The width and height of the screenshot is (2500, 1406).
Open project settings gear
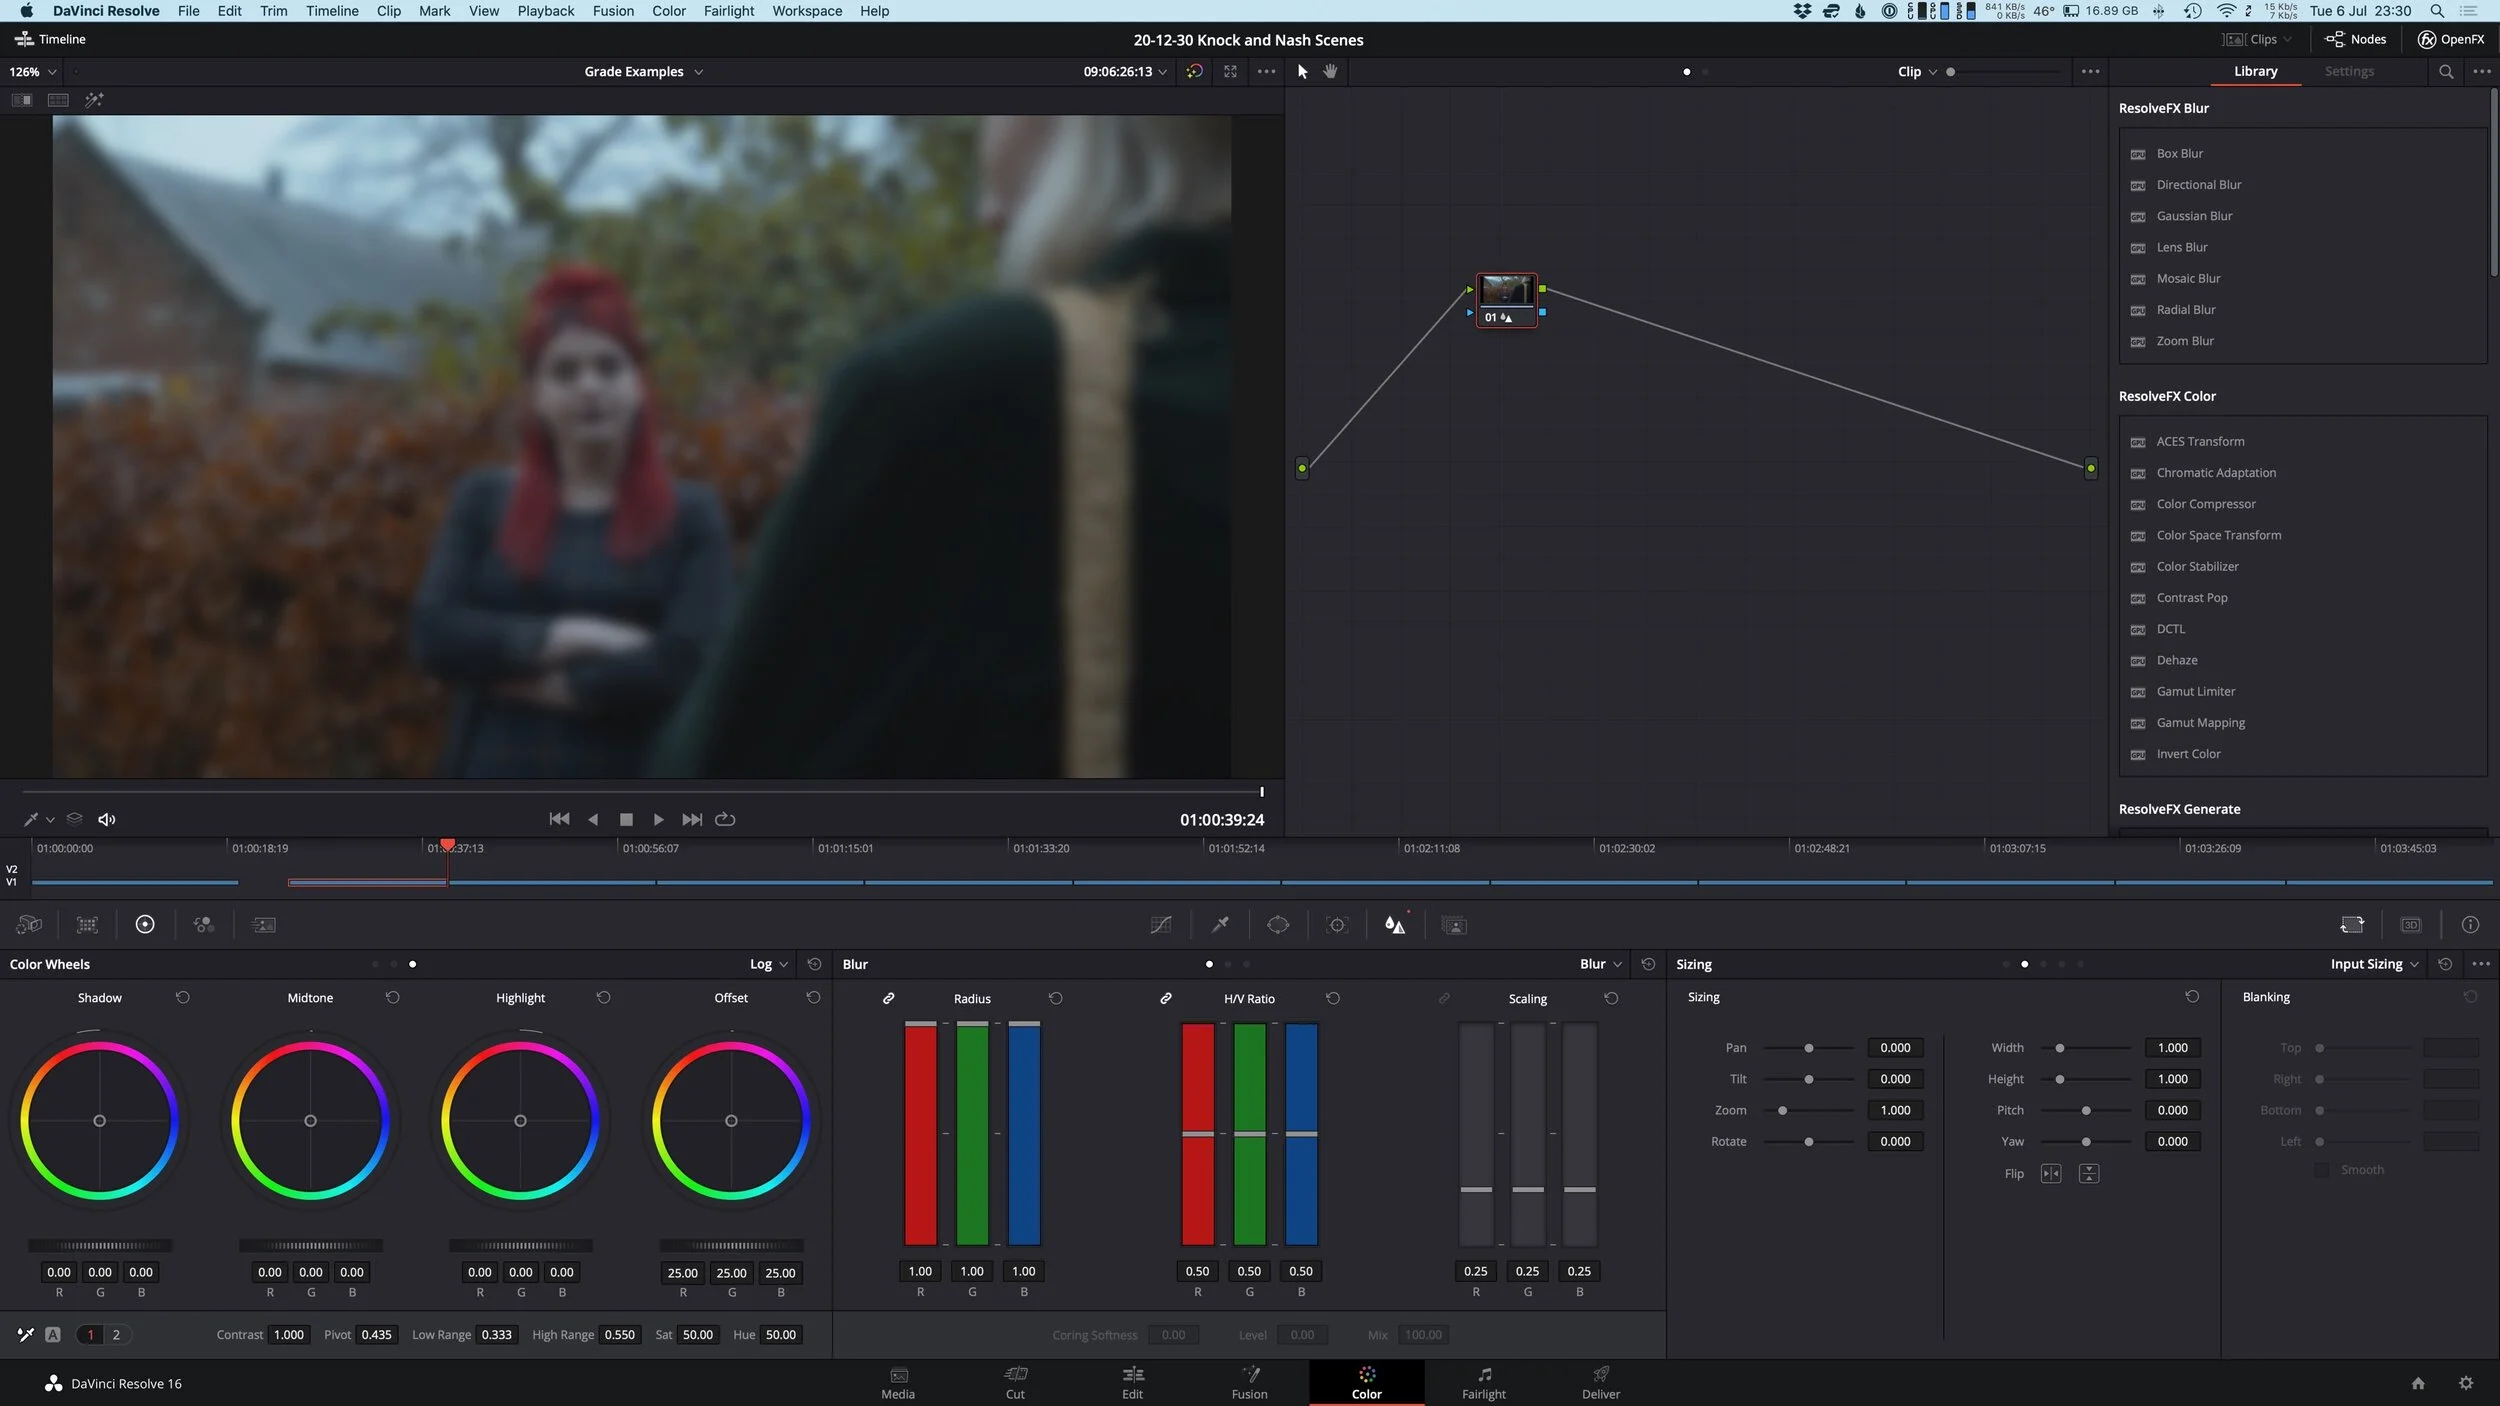[2466, 1383]
